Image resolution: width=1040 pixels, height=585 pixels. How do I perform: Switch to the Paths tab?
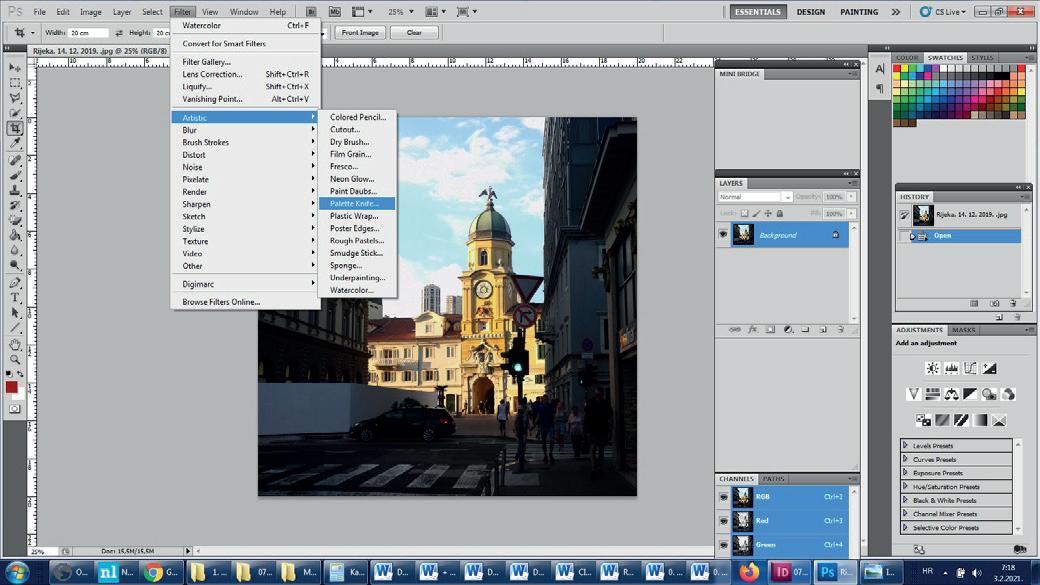[773, 479]
